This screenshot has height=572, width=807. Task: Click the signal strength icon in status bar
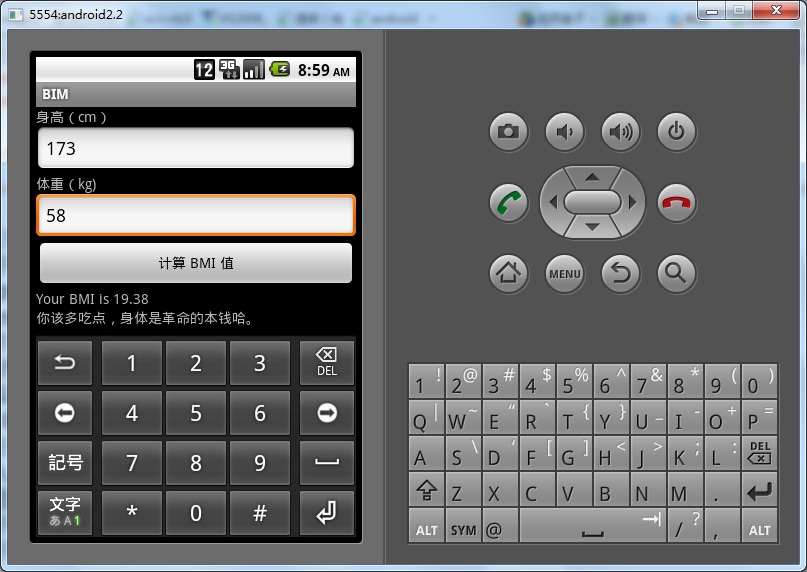254,70
